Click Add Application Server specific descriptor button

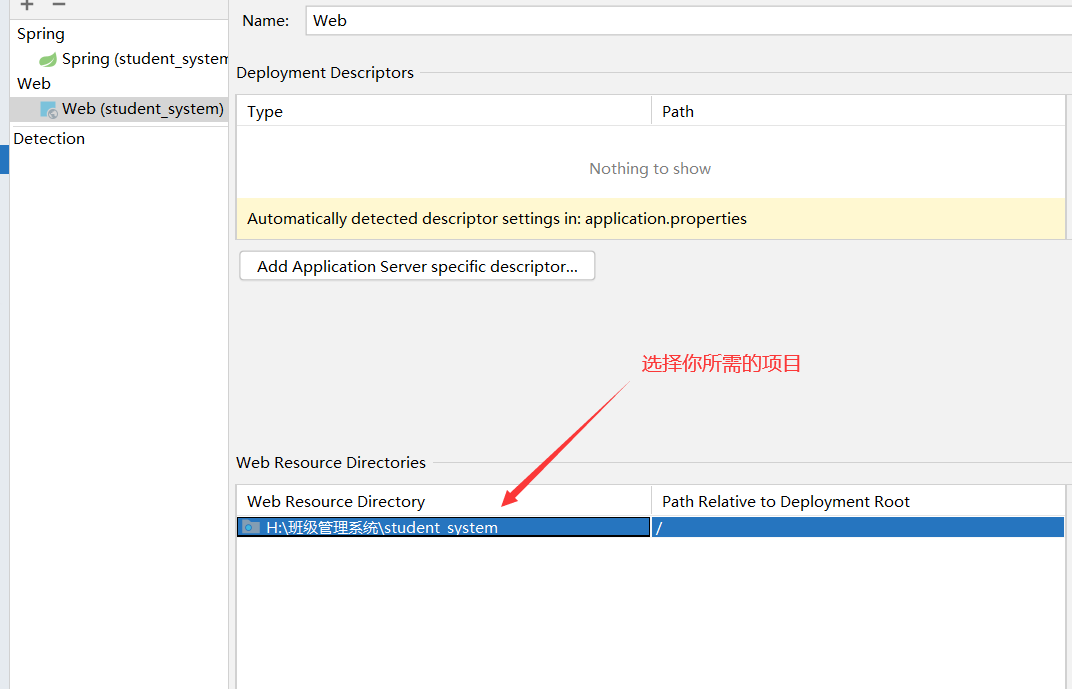[417, 266]
